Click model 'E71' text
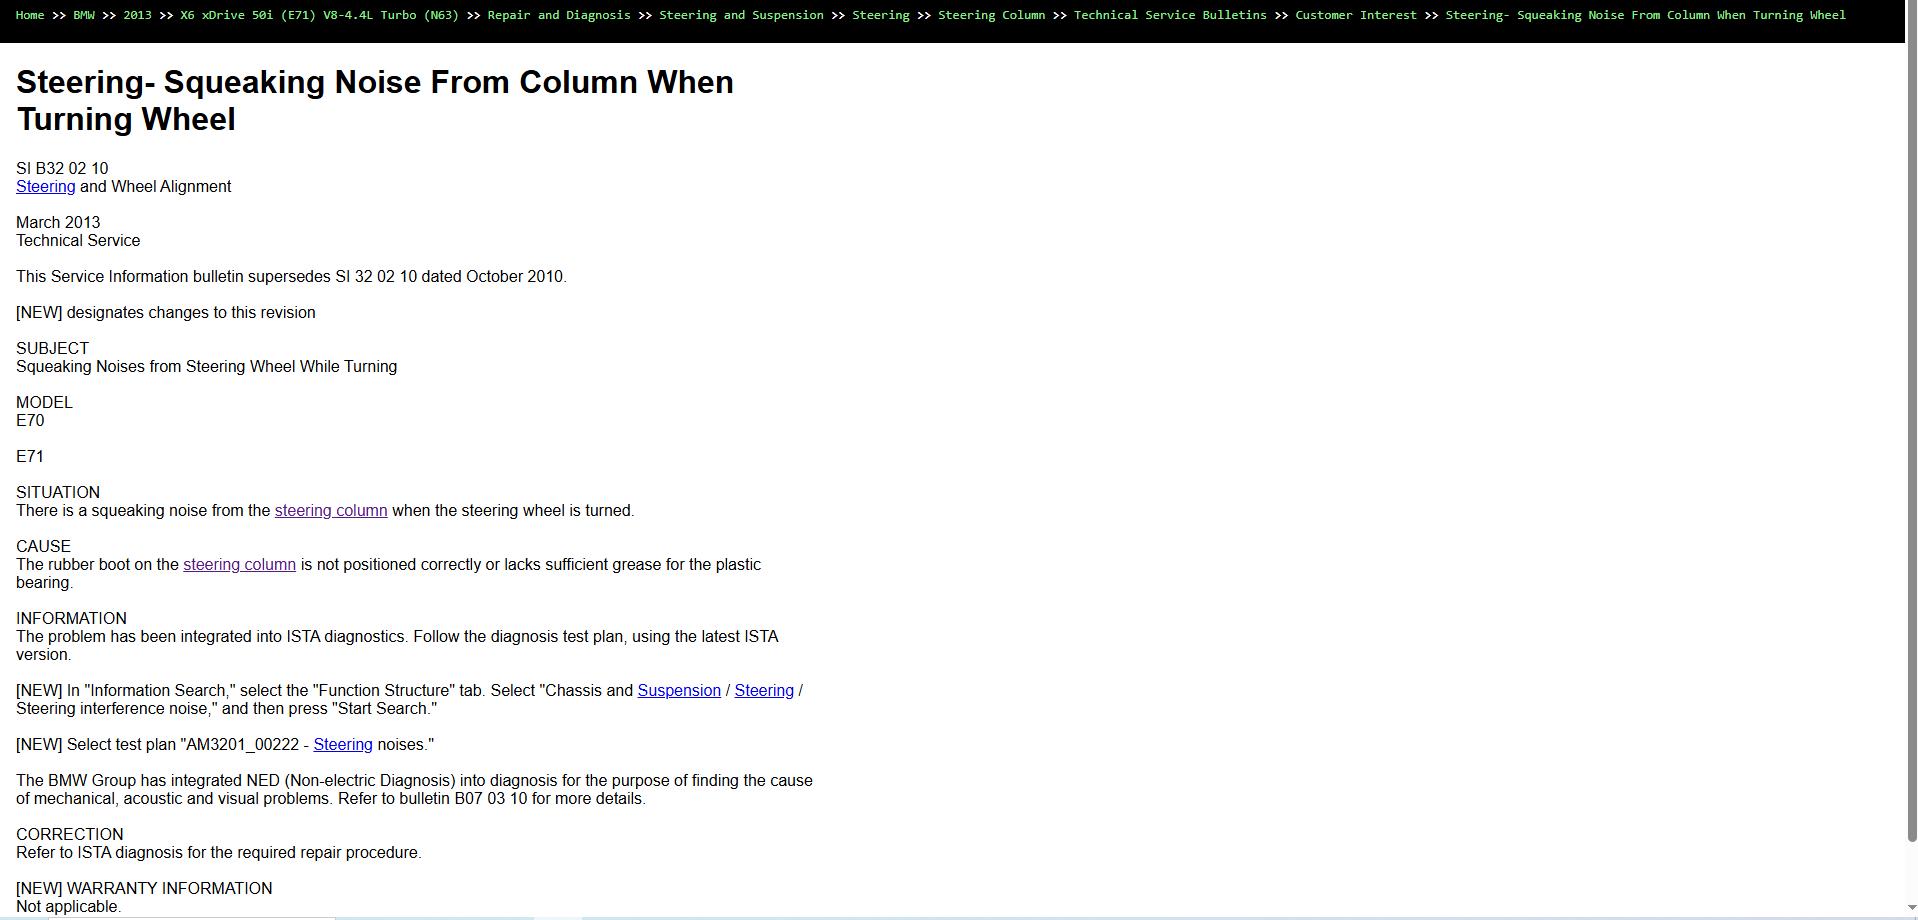 tap(30, 457)
